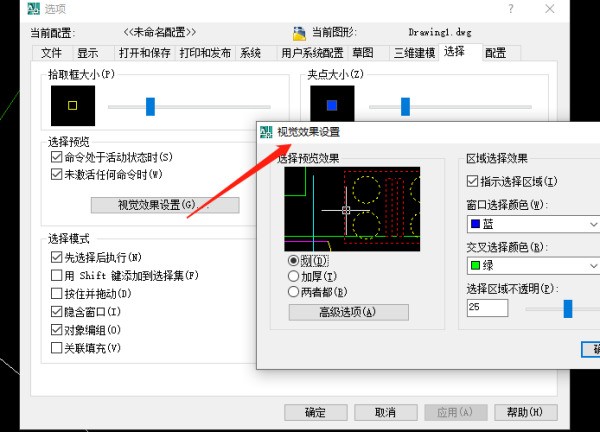This screenshot has width=600, height=432.
Task: Click the 拾取框大小 slider handle
Action: coord(150,105)
